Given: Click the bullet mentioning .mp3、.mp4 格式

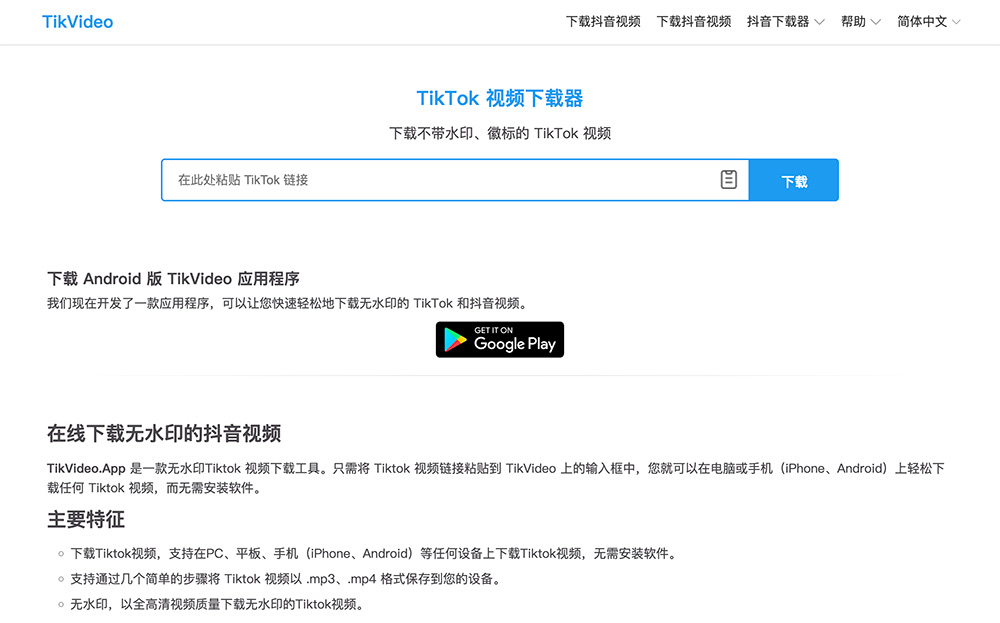Looking at the screenshot, I should (x=287, y=579).
